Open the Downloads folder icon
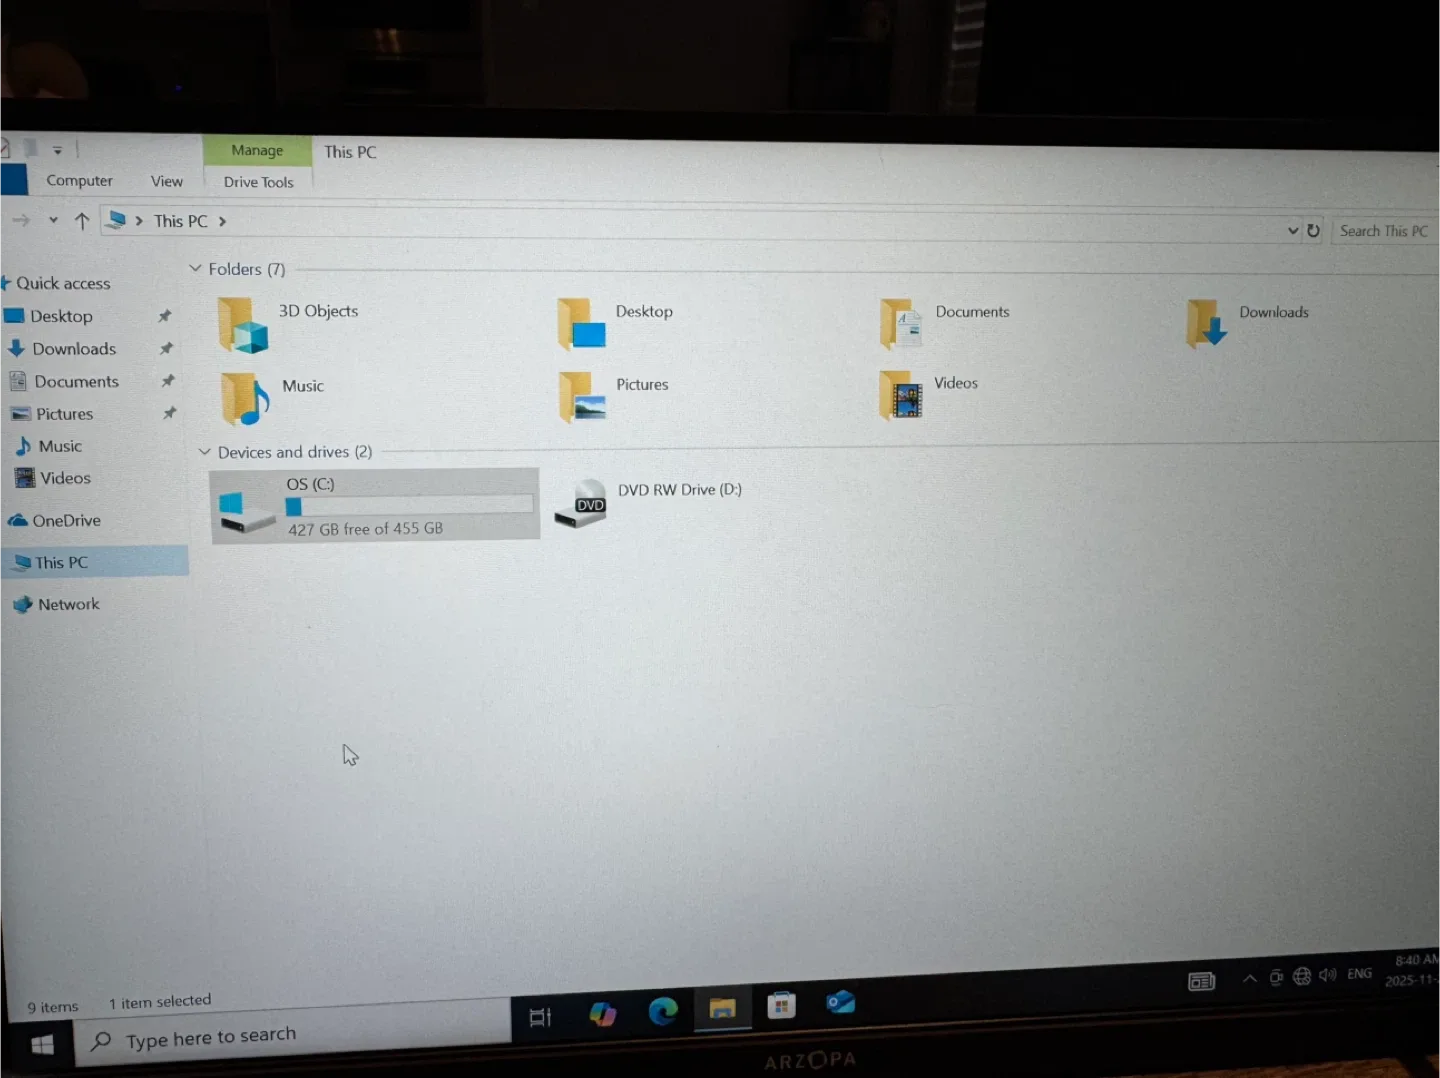This screenshot has width=1440, height=1078. click(1207, 325)
